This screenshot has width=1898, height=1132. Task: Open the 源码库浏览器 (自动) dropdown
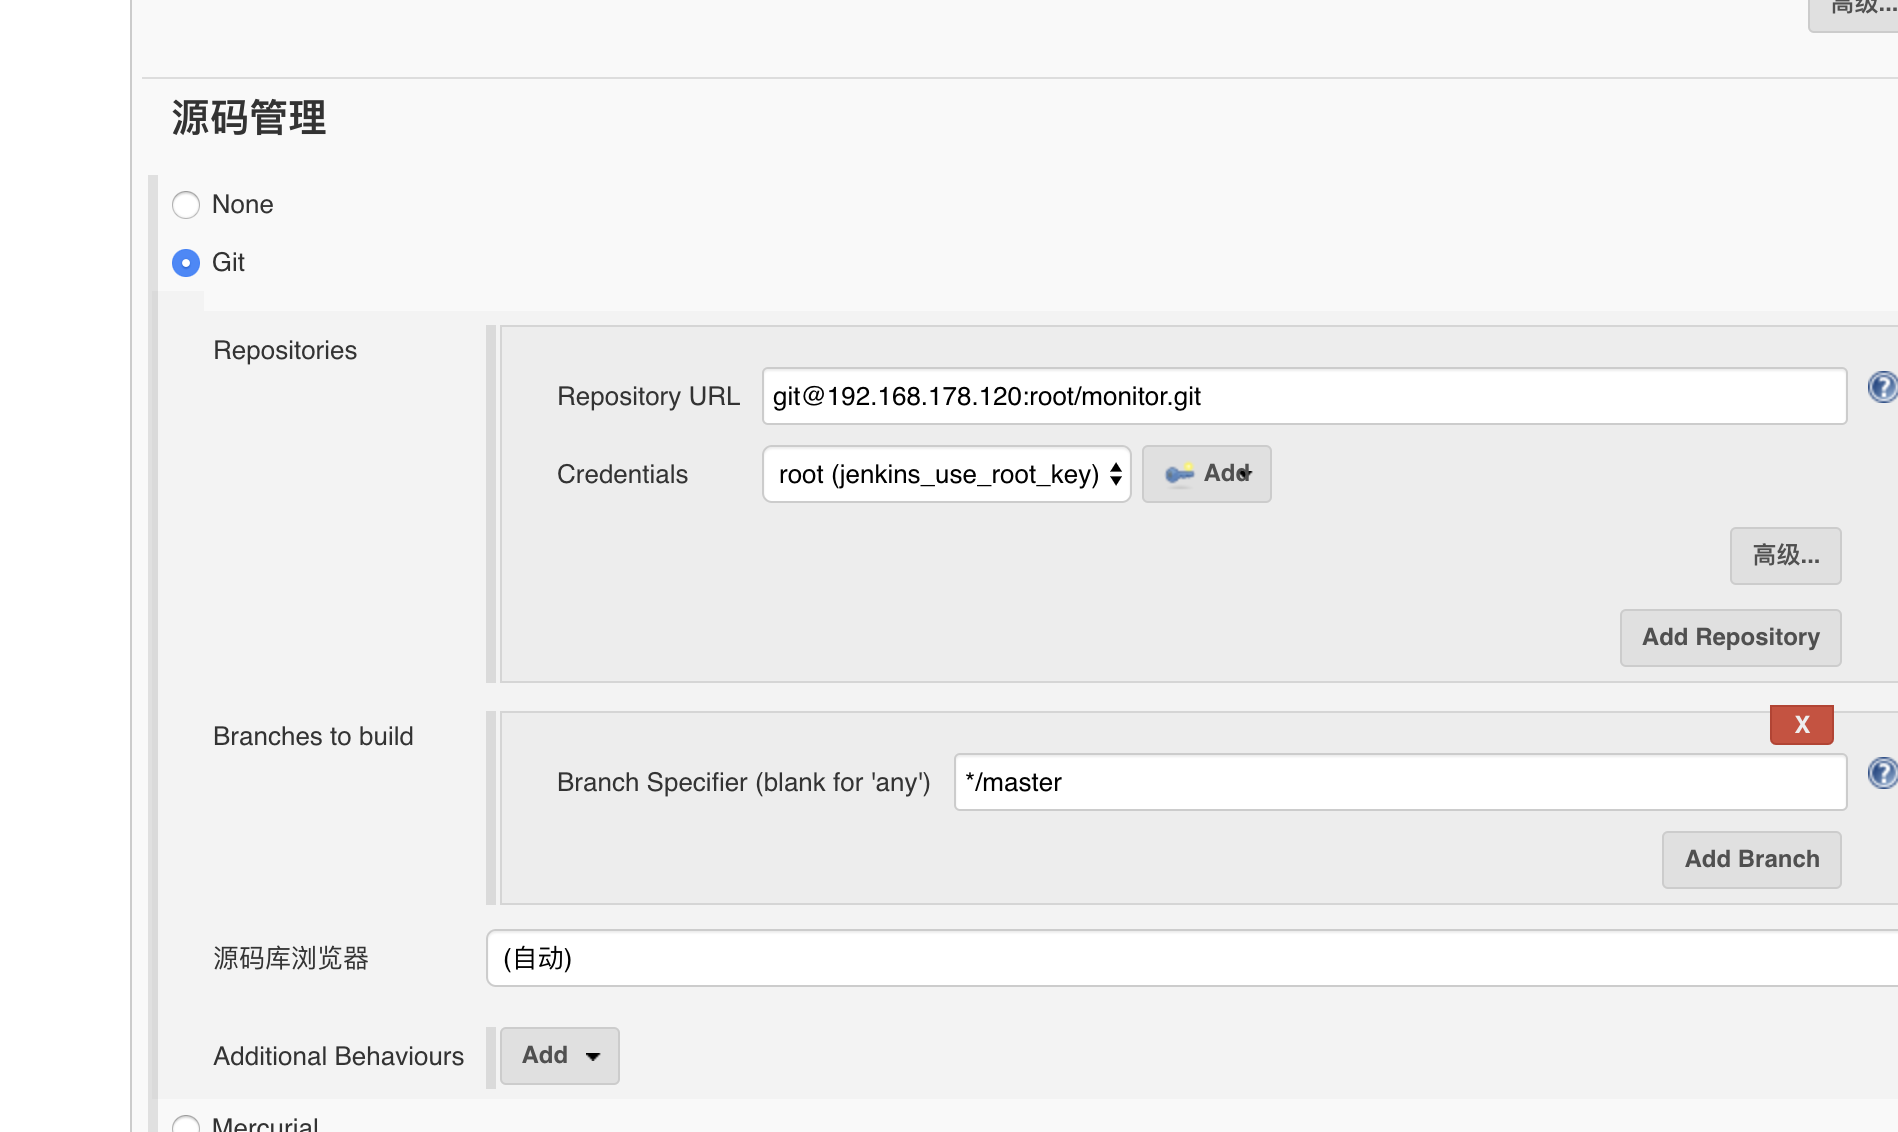coord(1192,958)
